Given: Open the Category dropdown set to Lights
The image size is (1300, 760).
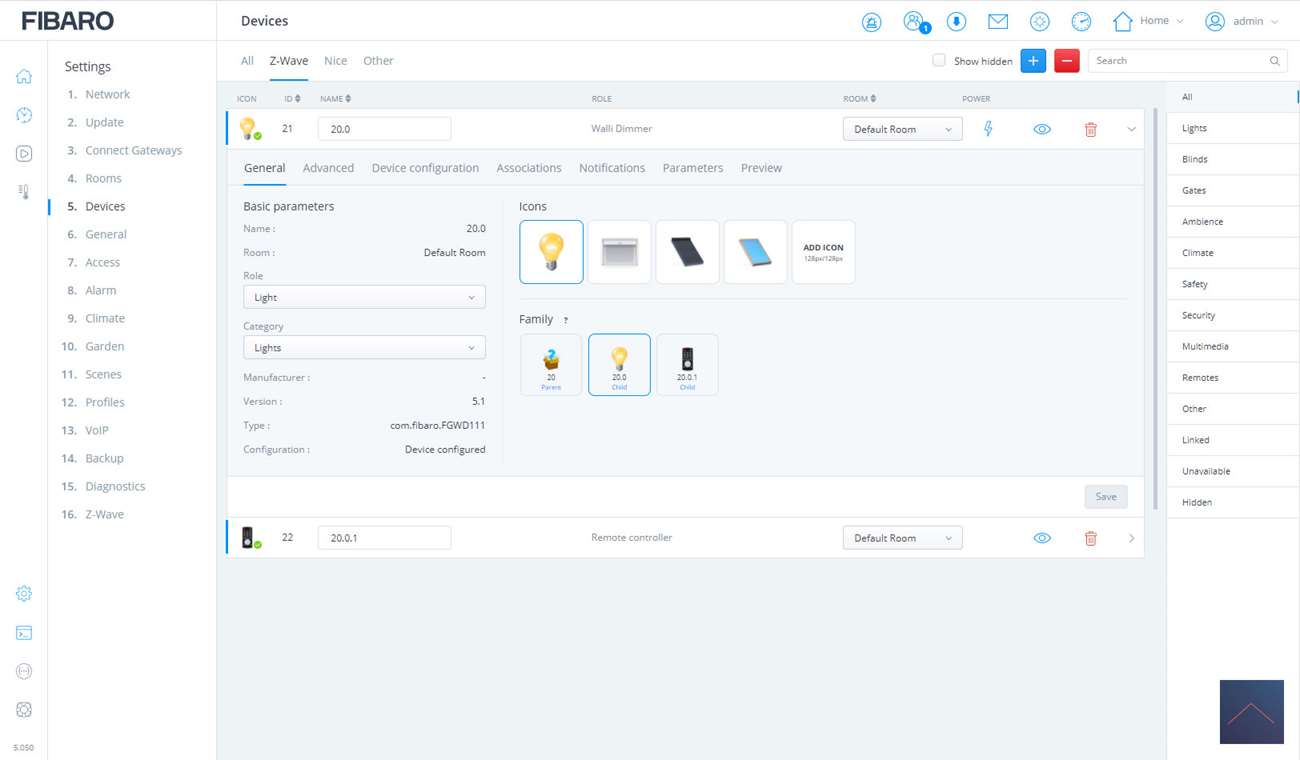Looking at the screenshot, I should point(364,348).
